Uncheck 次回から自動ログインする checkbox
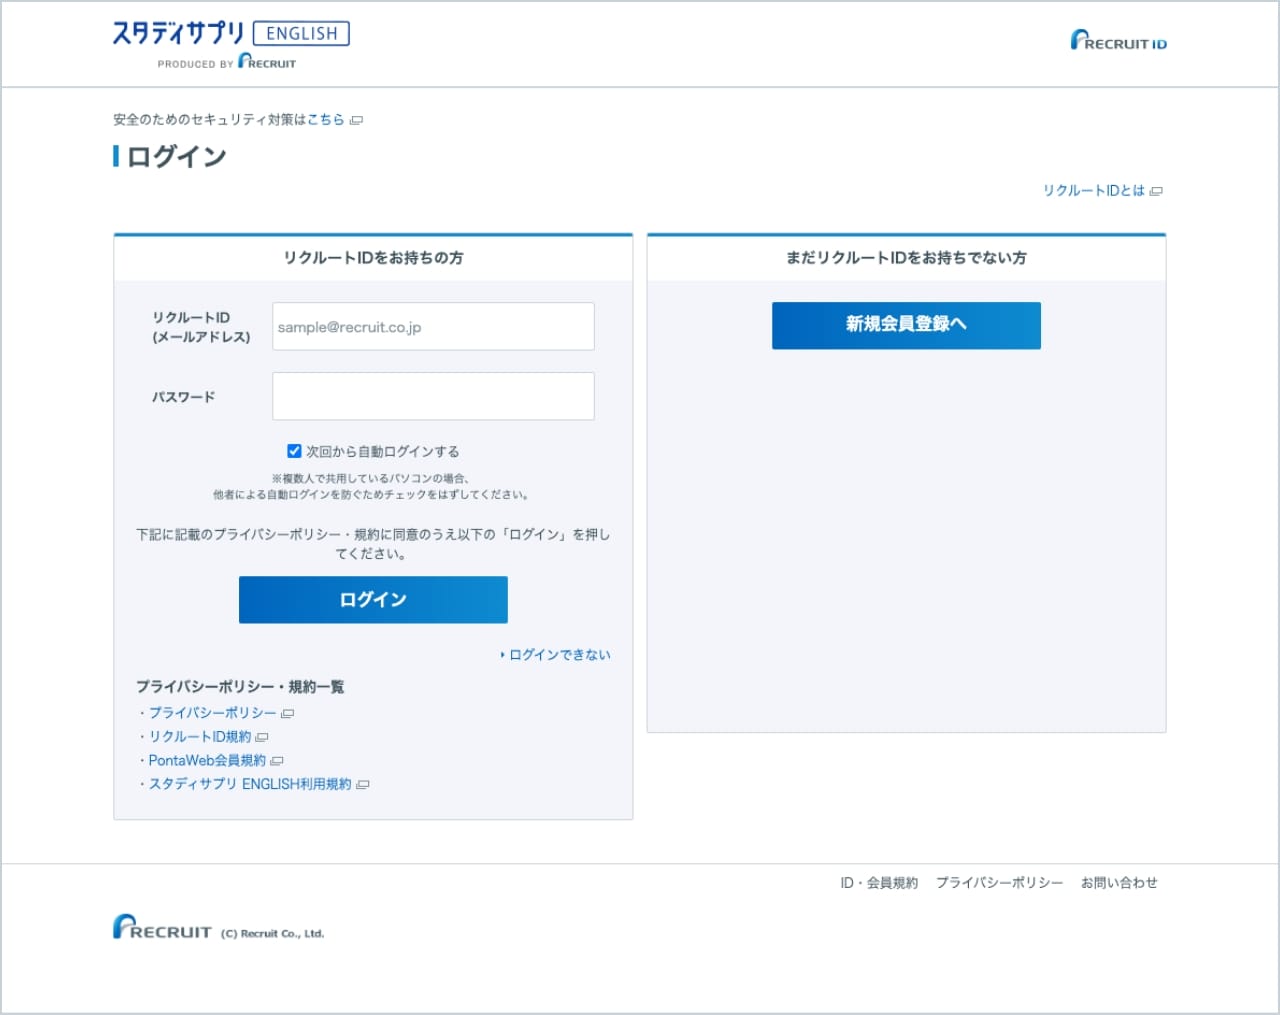This screenshot has height=1015, width=1280. 294,451
